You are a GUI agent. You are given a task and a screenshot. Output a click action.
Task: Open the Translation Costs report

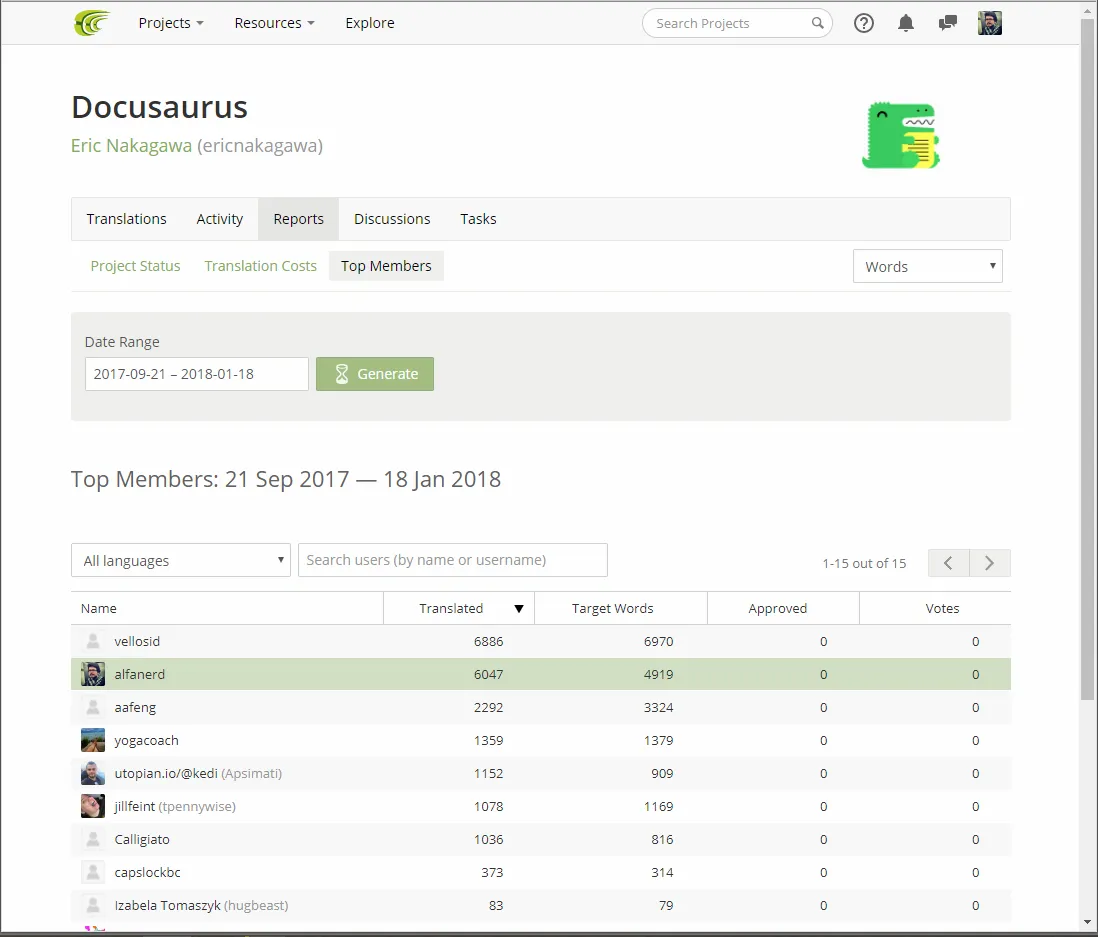(x=260, y=266)
